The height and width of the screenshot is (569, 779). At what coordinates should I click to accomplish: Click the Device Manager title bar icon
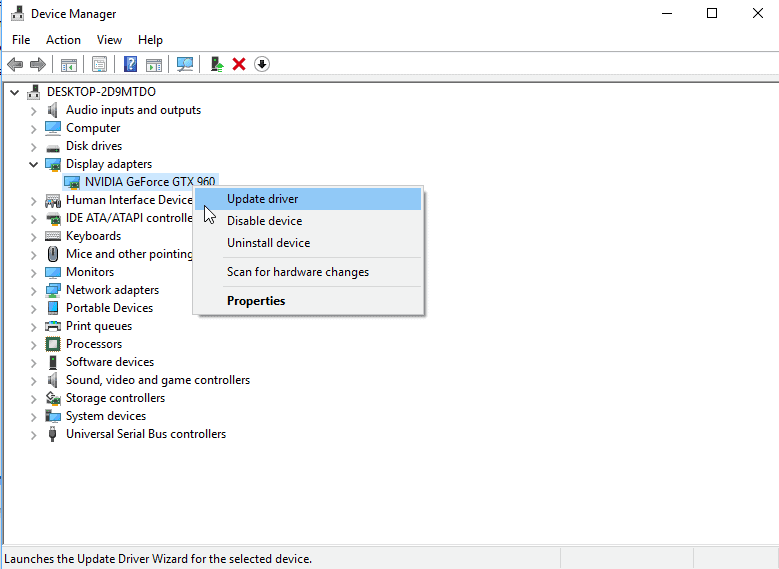pos(17,13)
